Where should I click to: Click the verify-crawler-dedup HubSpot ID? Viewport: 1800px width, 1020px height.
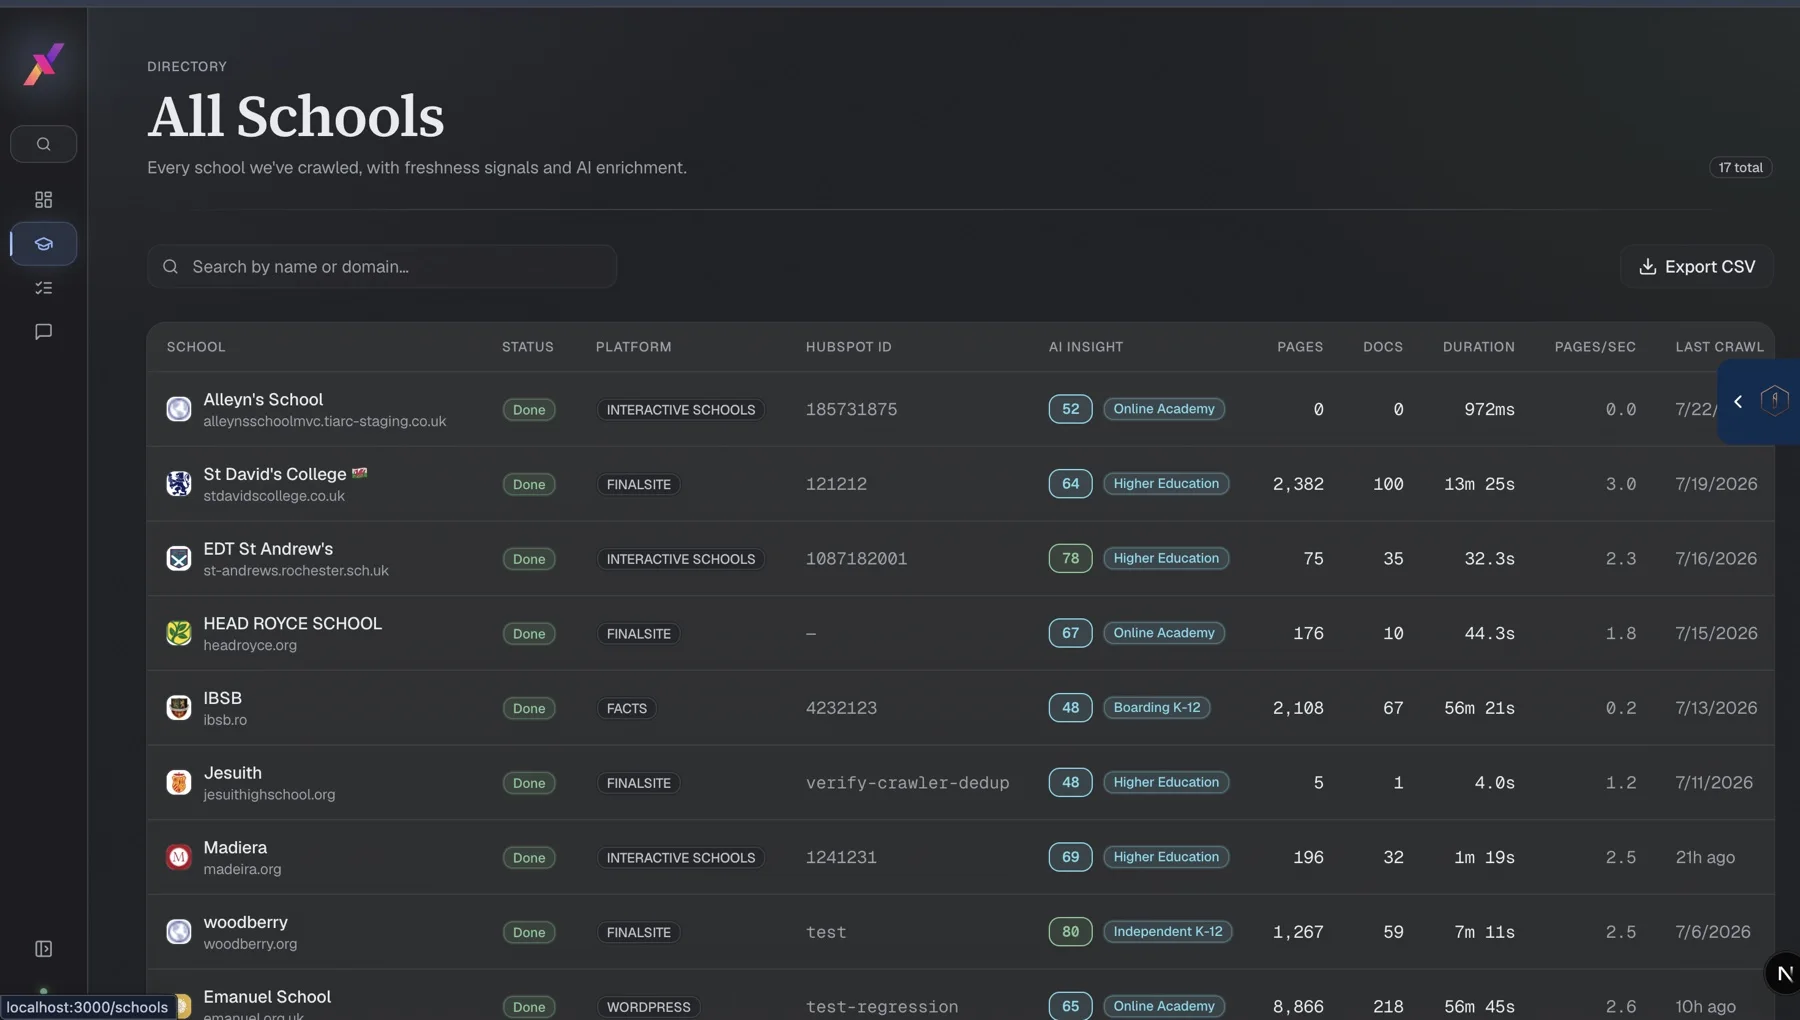(908, 783)
